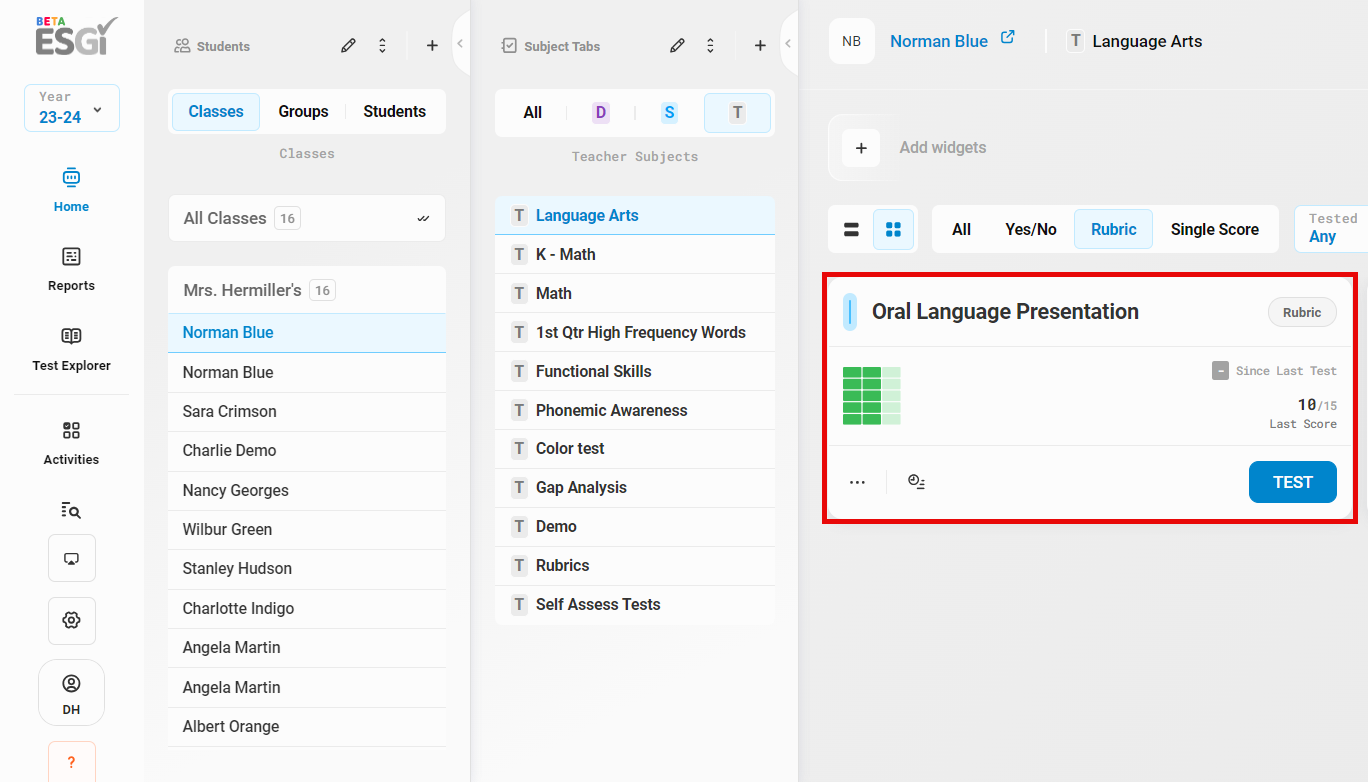
Task: Select the All Classes checkmark toggle
Action: tap(423, 219)
